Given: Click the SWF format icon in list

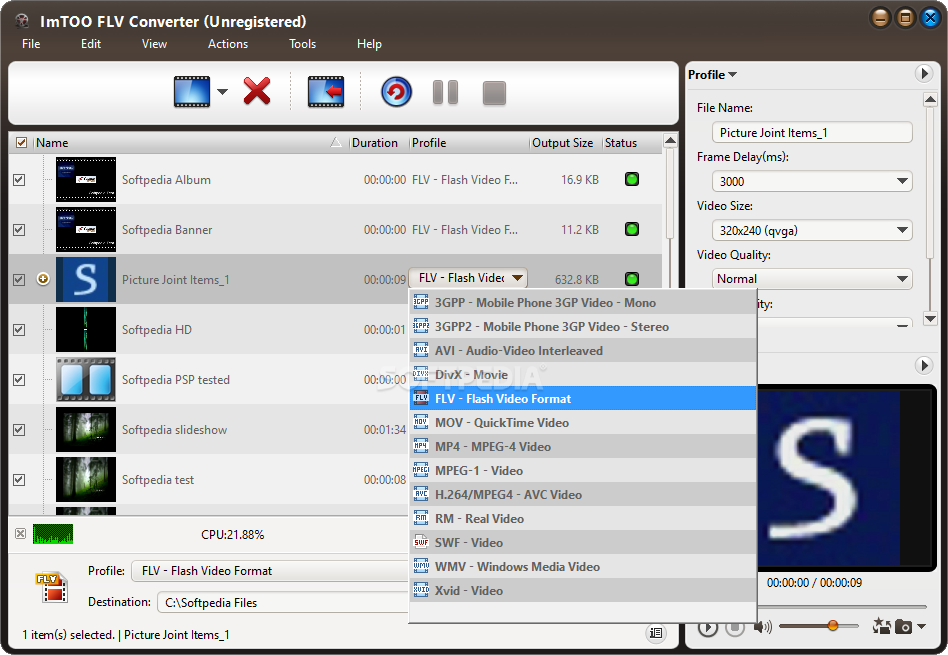Looking at the screenshot, I should pos(421,542).
